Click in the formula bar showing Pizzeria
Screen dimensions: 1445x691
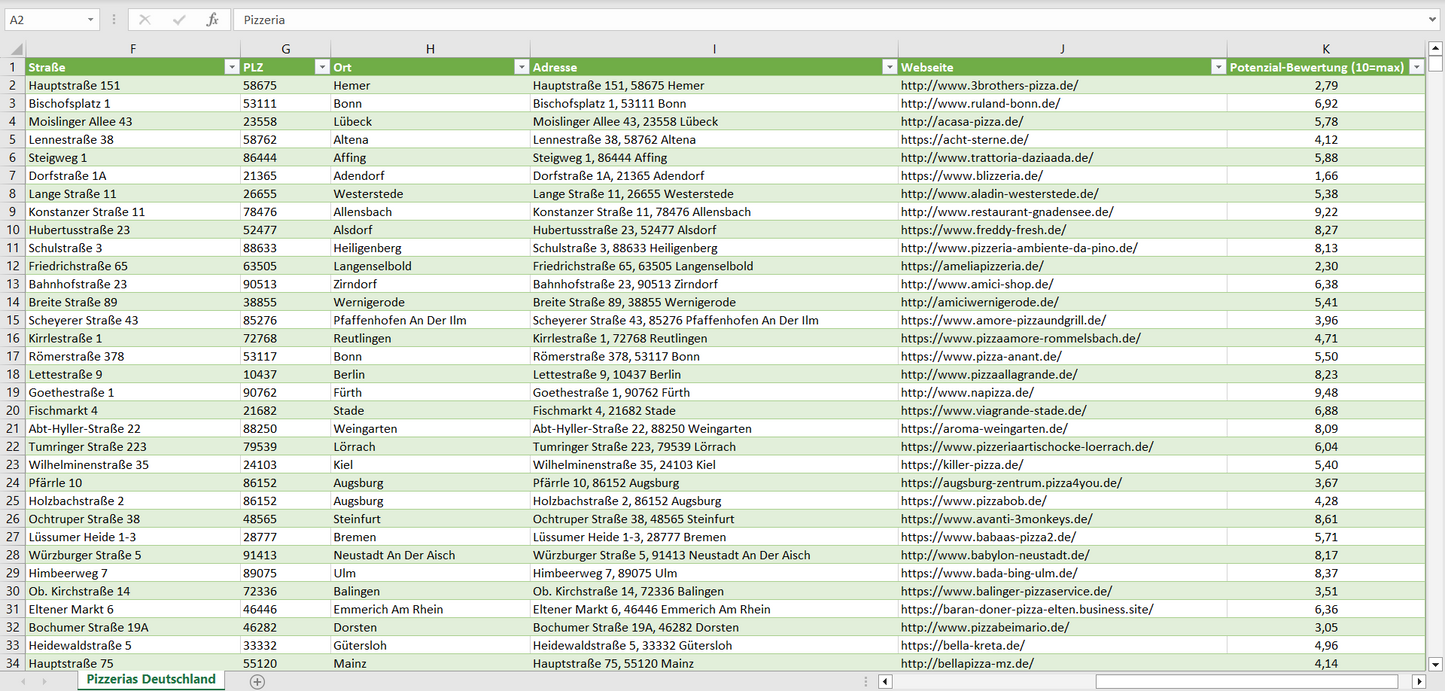click(x=800, y=20)
